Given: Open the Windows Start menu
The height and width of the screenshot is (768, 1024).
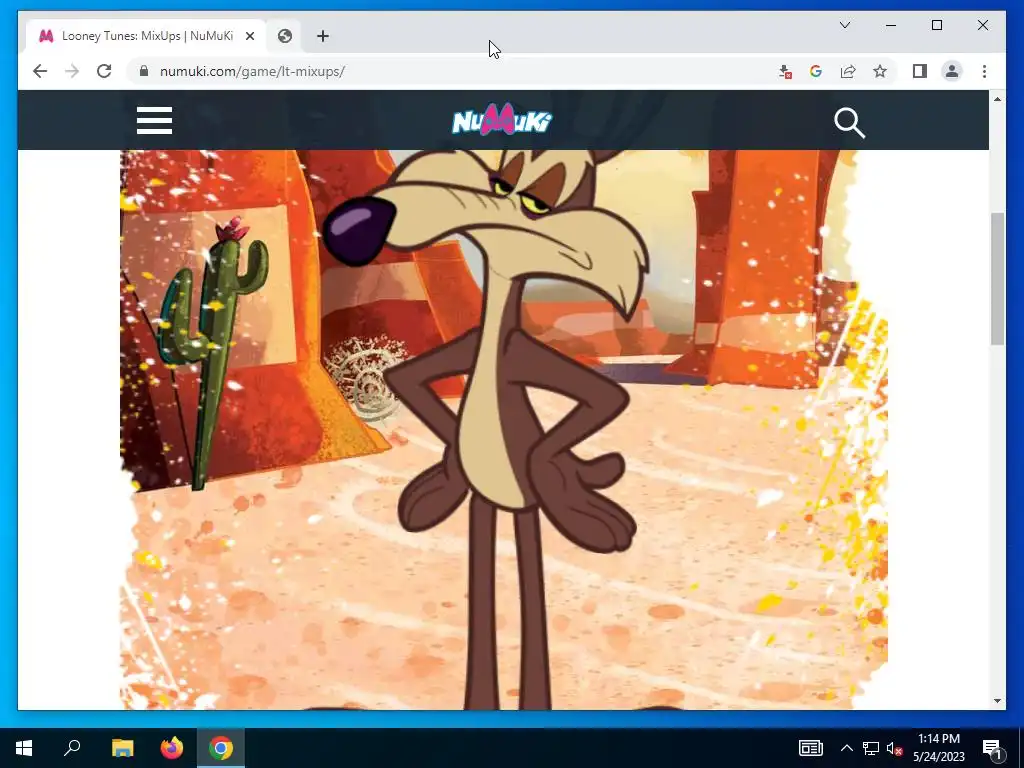Looking at the screenshot, I should pos(24,748).
